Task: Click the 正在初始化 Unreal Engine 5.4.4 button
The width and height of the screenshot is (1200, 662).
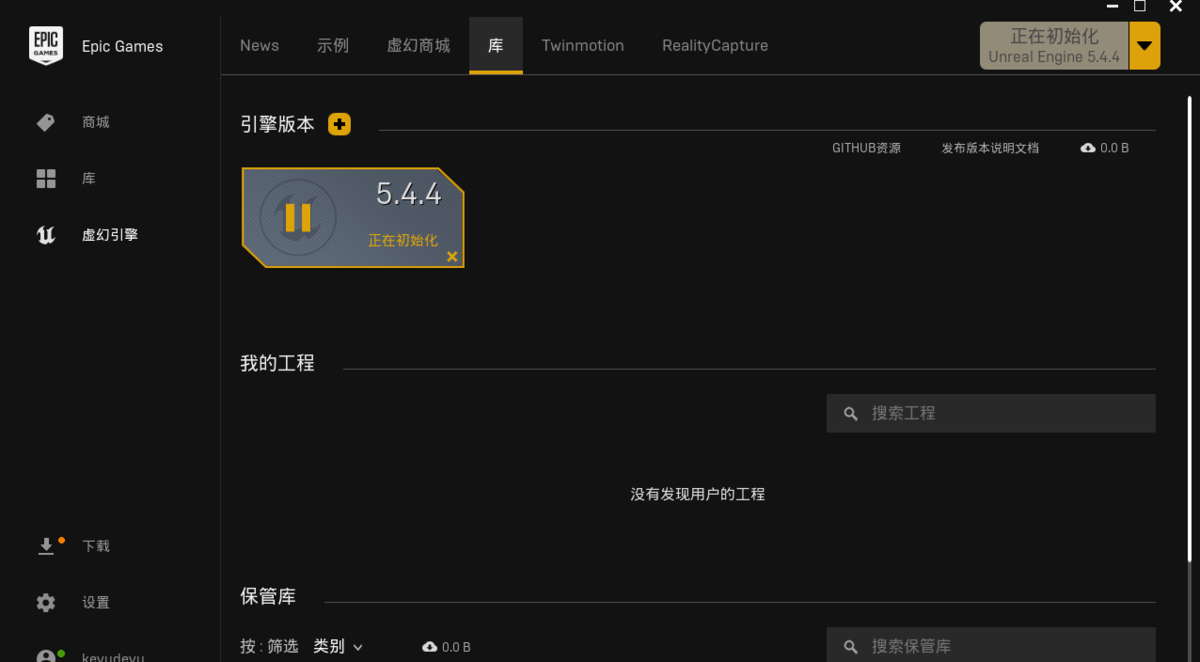Action: point(1054,46)
